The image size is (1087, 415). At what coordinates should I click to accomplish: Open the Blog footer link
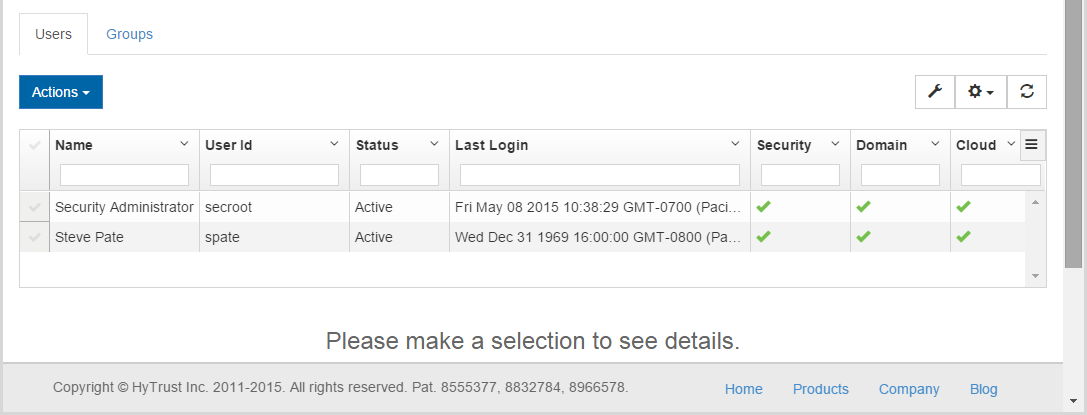coord(984,389)
